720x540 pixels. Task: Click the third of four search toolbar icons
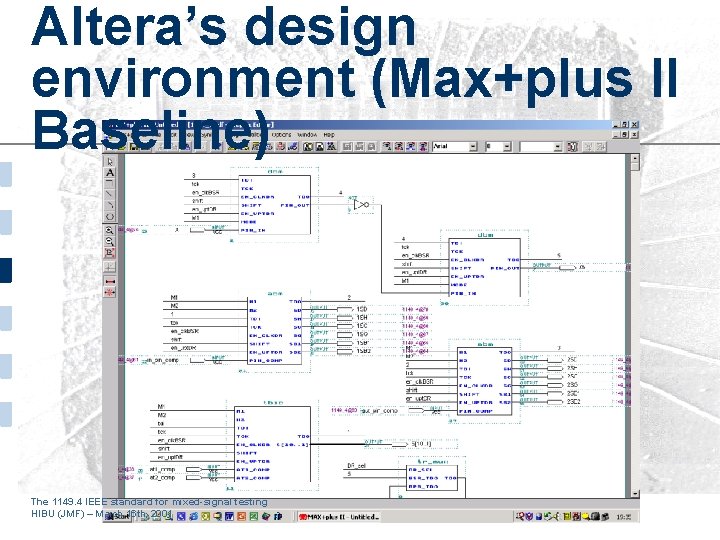pos(411,146)
